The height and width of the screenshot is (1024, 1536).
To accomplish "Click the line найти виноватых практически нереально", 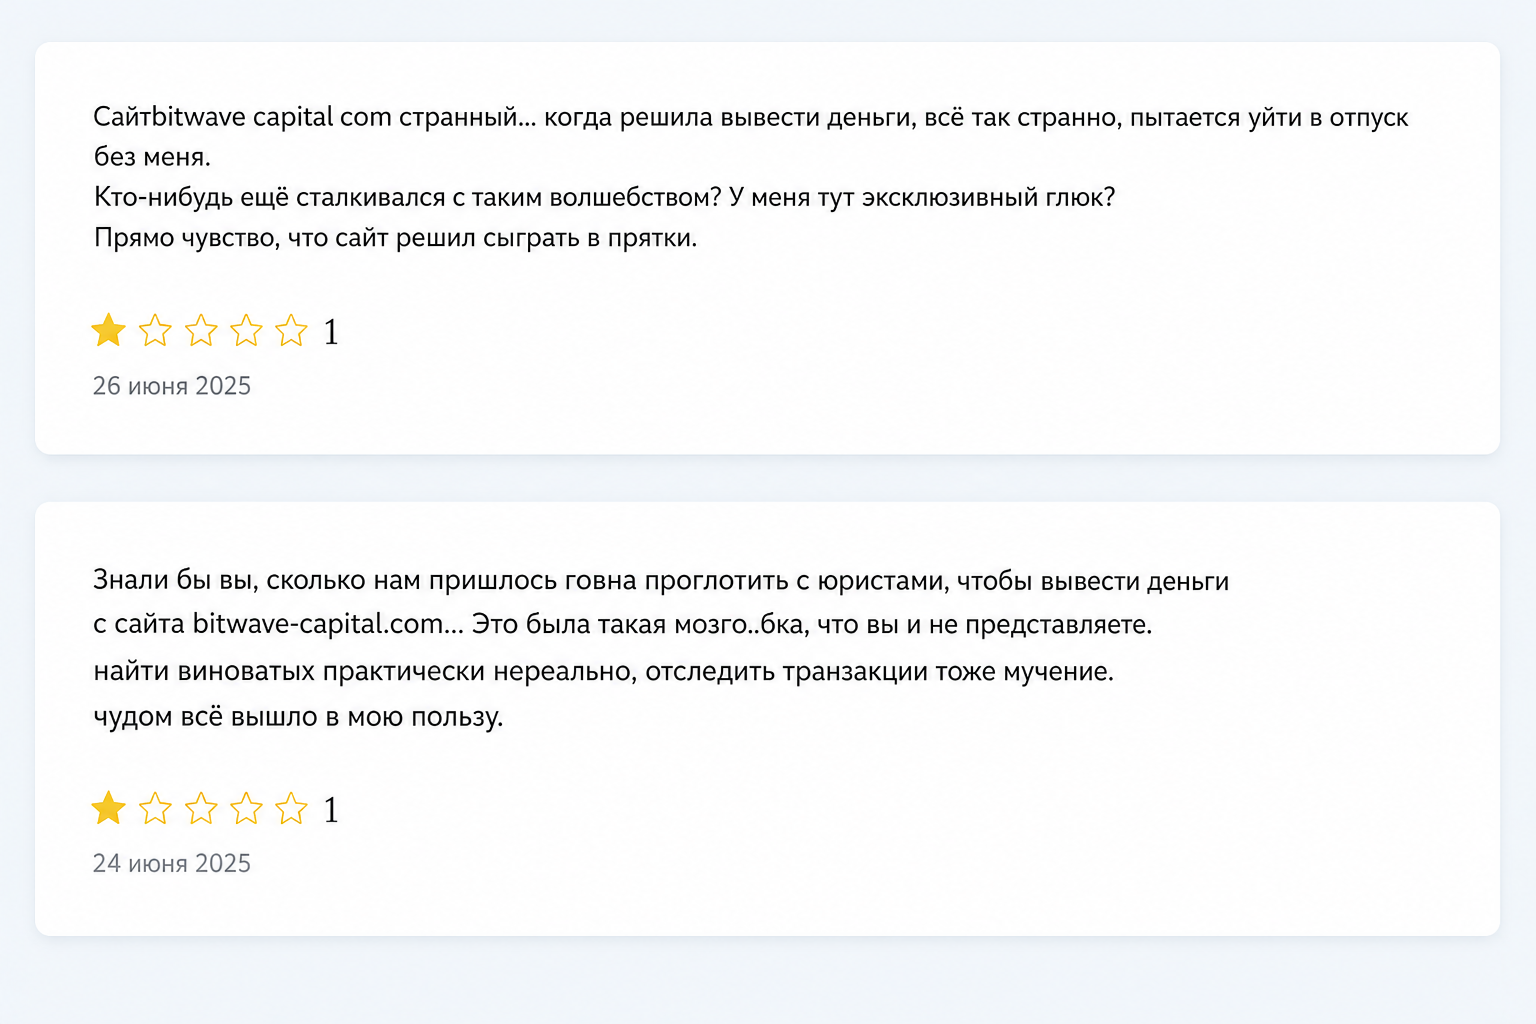I will [x=603, y=671].
